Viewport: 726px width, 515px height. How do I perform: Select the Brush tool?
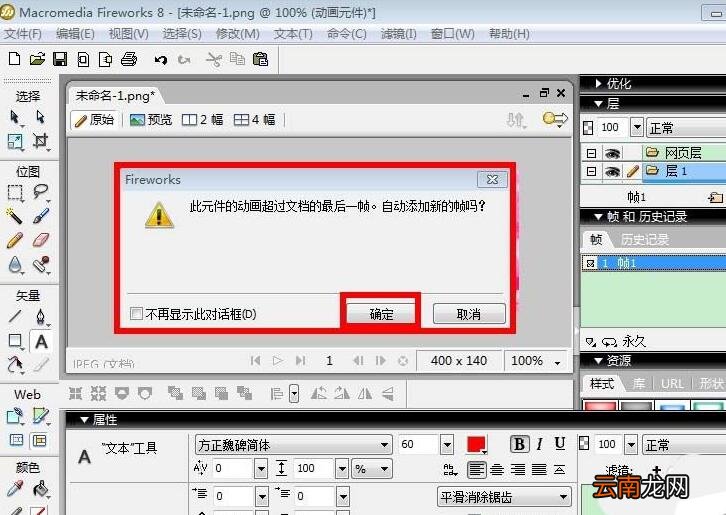pyautogui.click(x=41, y=216)
